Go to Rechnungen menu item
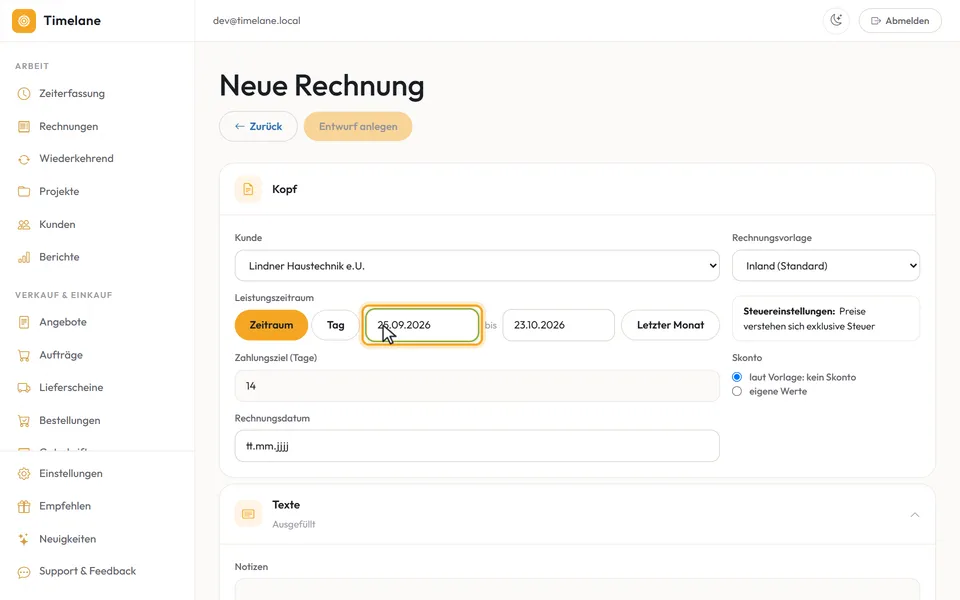 pyautogui.click(x=69, y=127)
